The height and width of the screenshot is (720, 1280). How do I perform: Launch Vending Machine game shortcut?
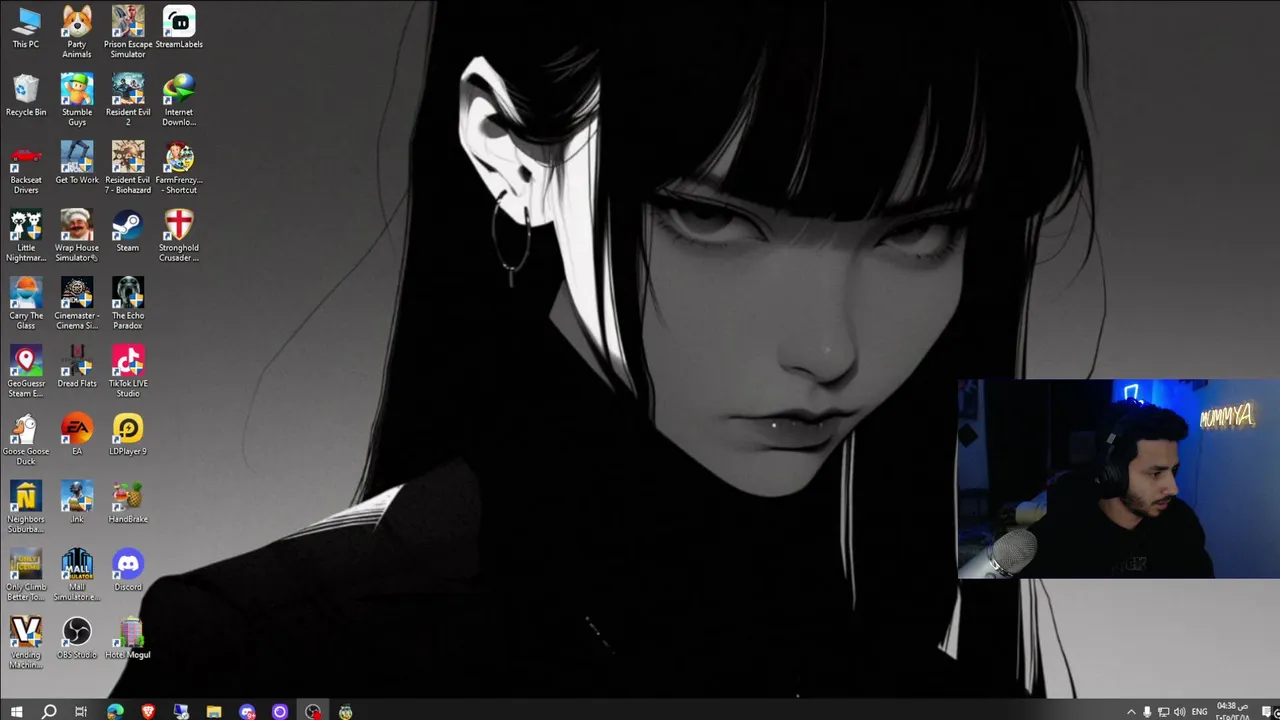click(x=26, y=643)
